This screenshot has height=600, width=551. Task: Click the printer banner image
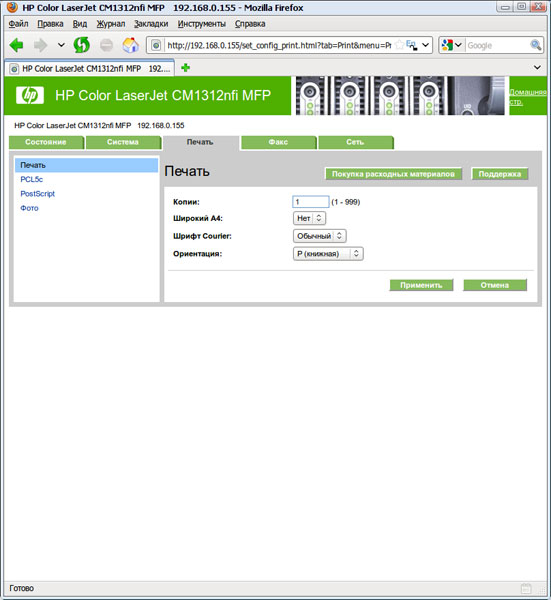(x=400, y=96)
